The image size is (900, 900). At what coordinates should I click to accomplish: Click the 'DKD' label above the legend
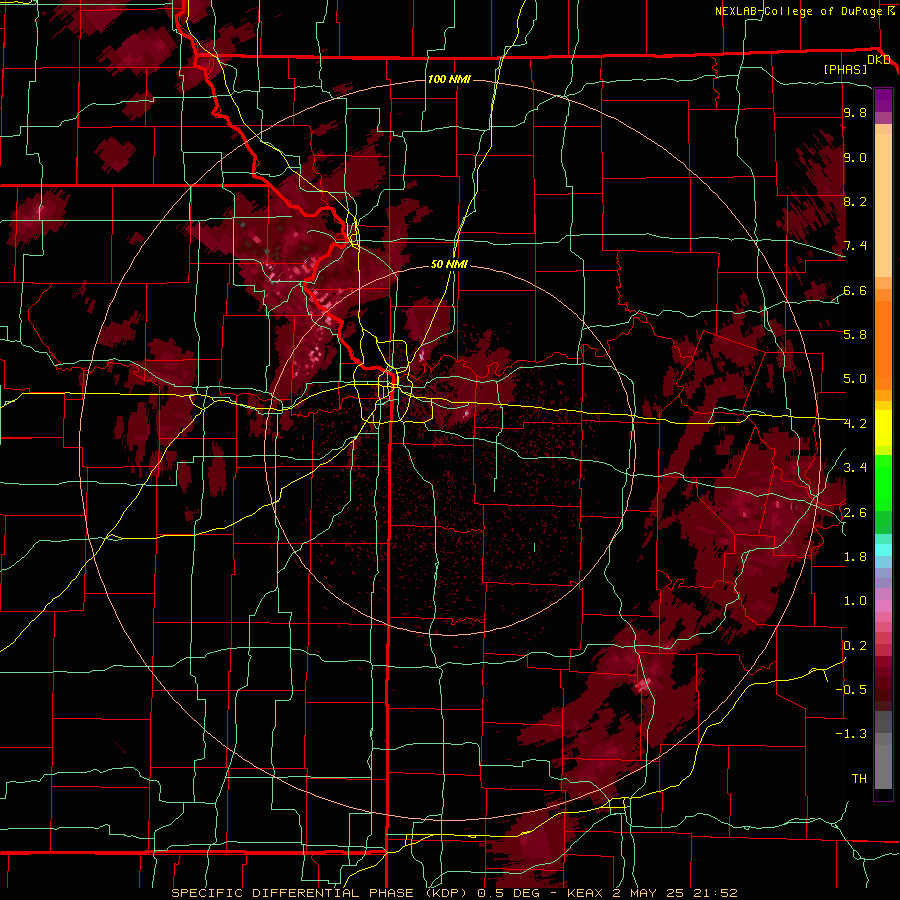(x=879, y=60)
